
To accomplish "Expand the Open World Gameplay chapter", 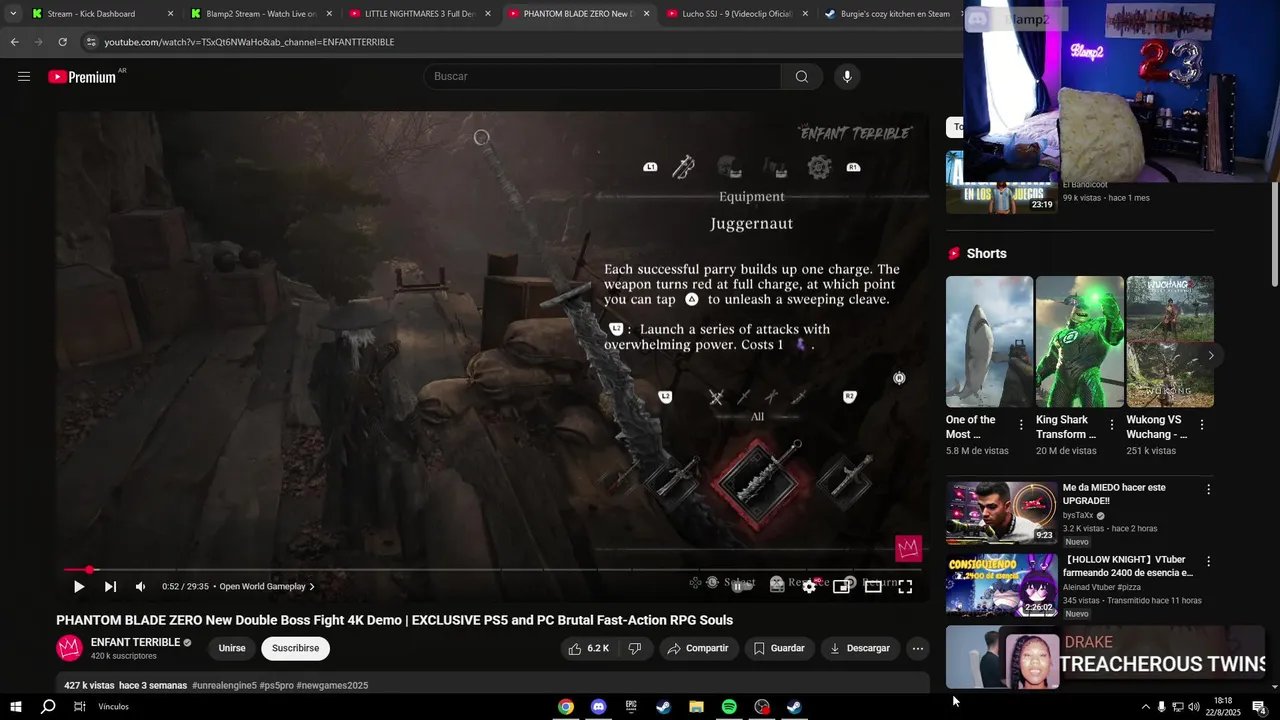I will (x=267, y=587).
